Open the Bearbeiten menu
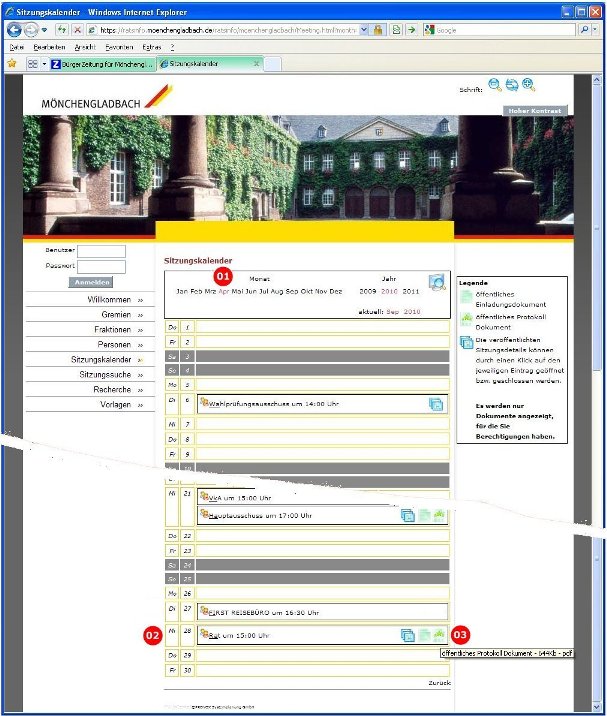This screenshot has height=716, width=607. pyautogui.click(x=49, y=47)
